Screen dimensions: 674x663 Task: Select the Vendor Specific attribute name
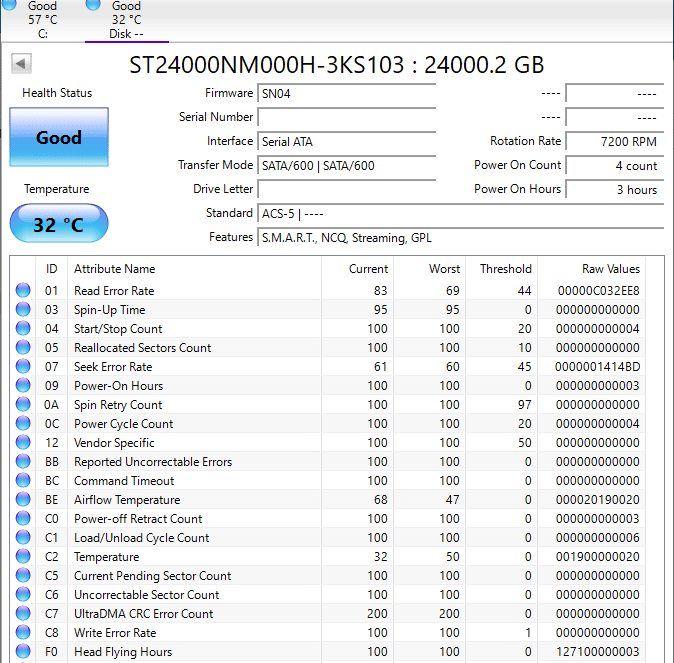pos(114,443)
